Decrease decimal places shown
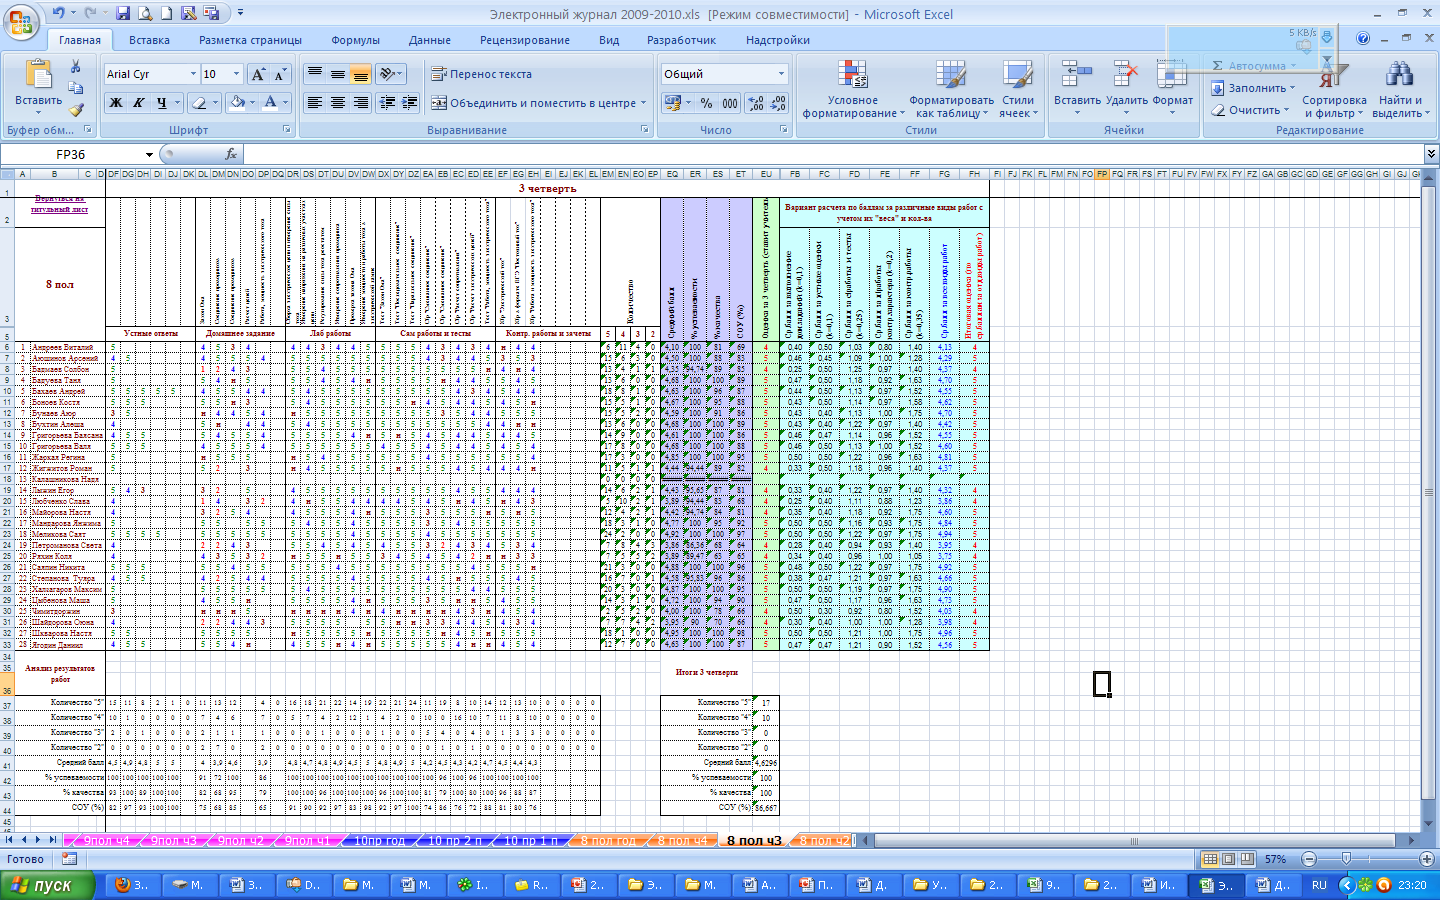Image resolution: width=1440 pixels, height=900 pixels. point(778,103)
